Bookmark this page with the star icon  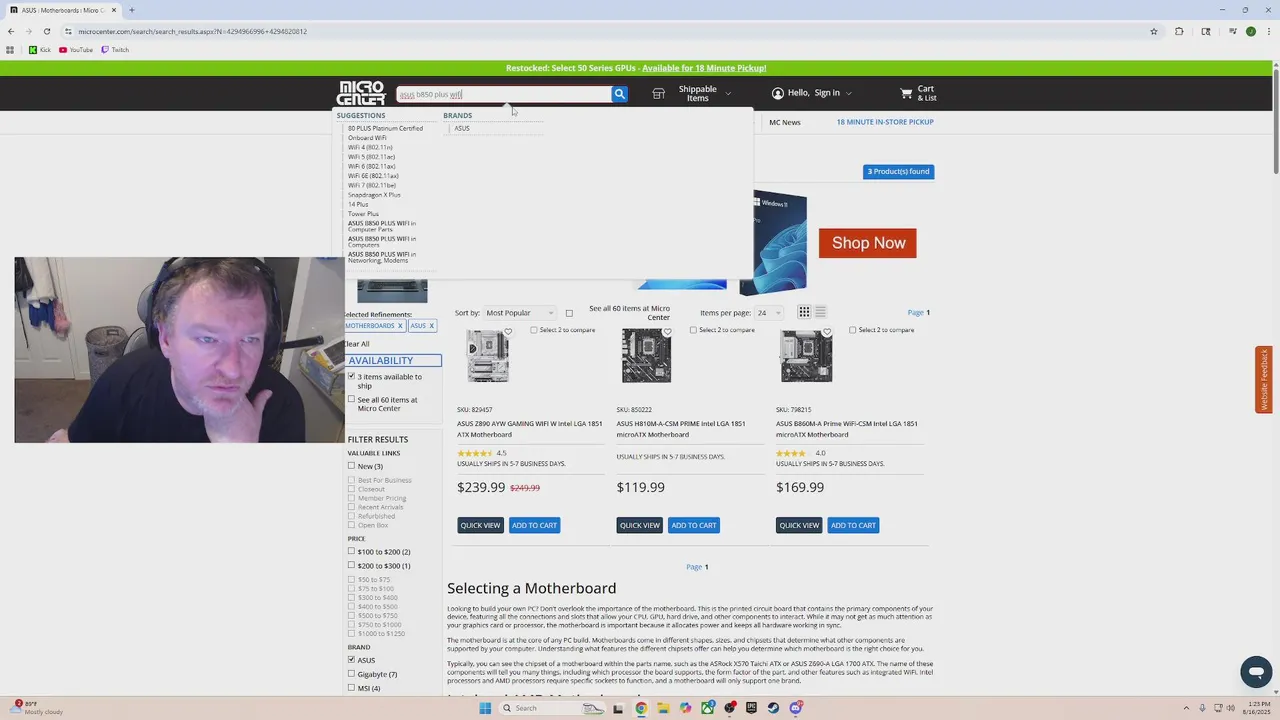pyautogui.click(x=1154, y=31)
